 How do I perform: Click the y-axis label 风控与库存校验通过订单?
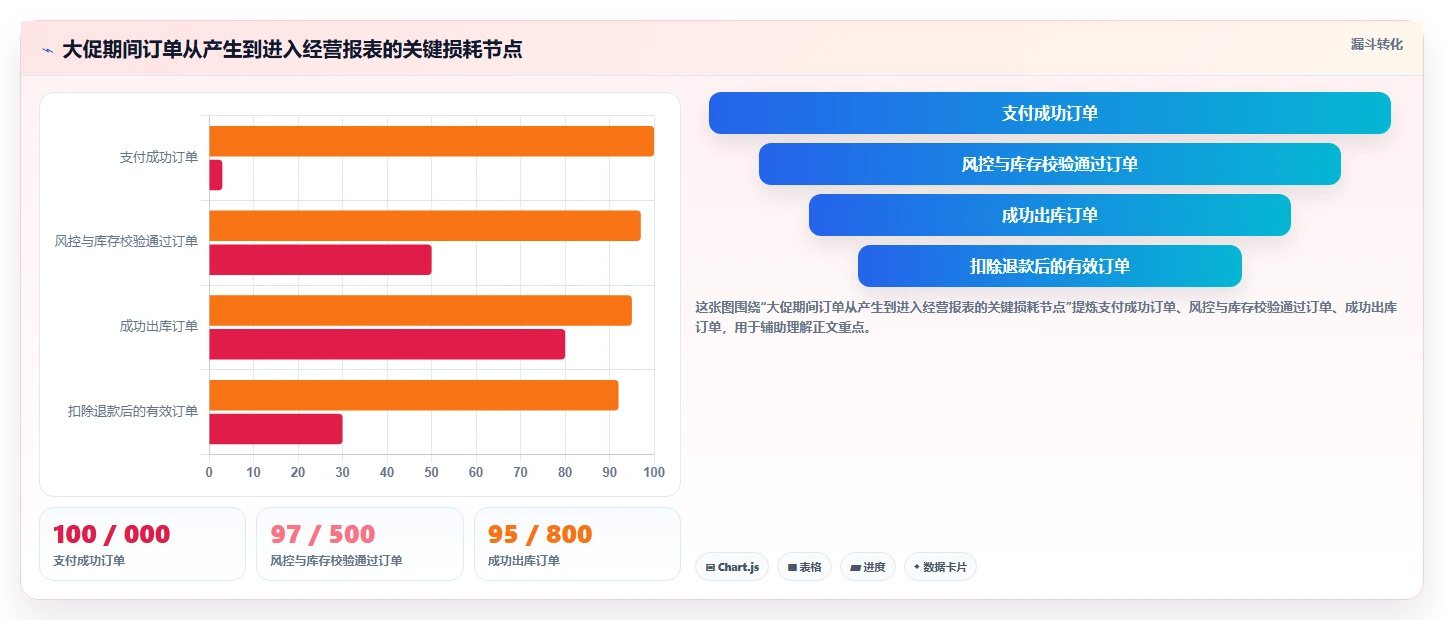126,242
